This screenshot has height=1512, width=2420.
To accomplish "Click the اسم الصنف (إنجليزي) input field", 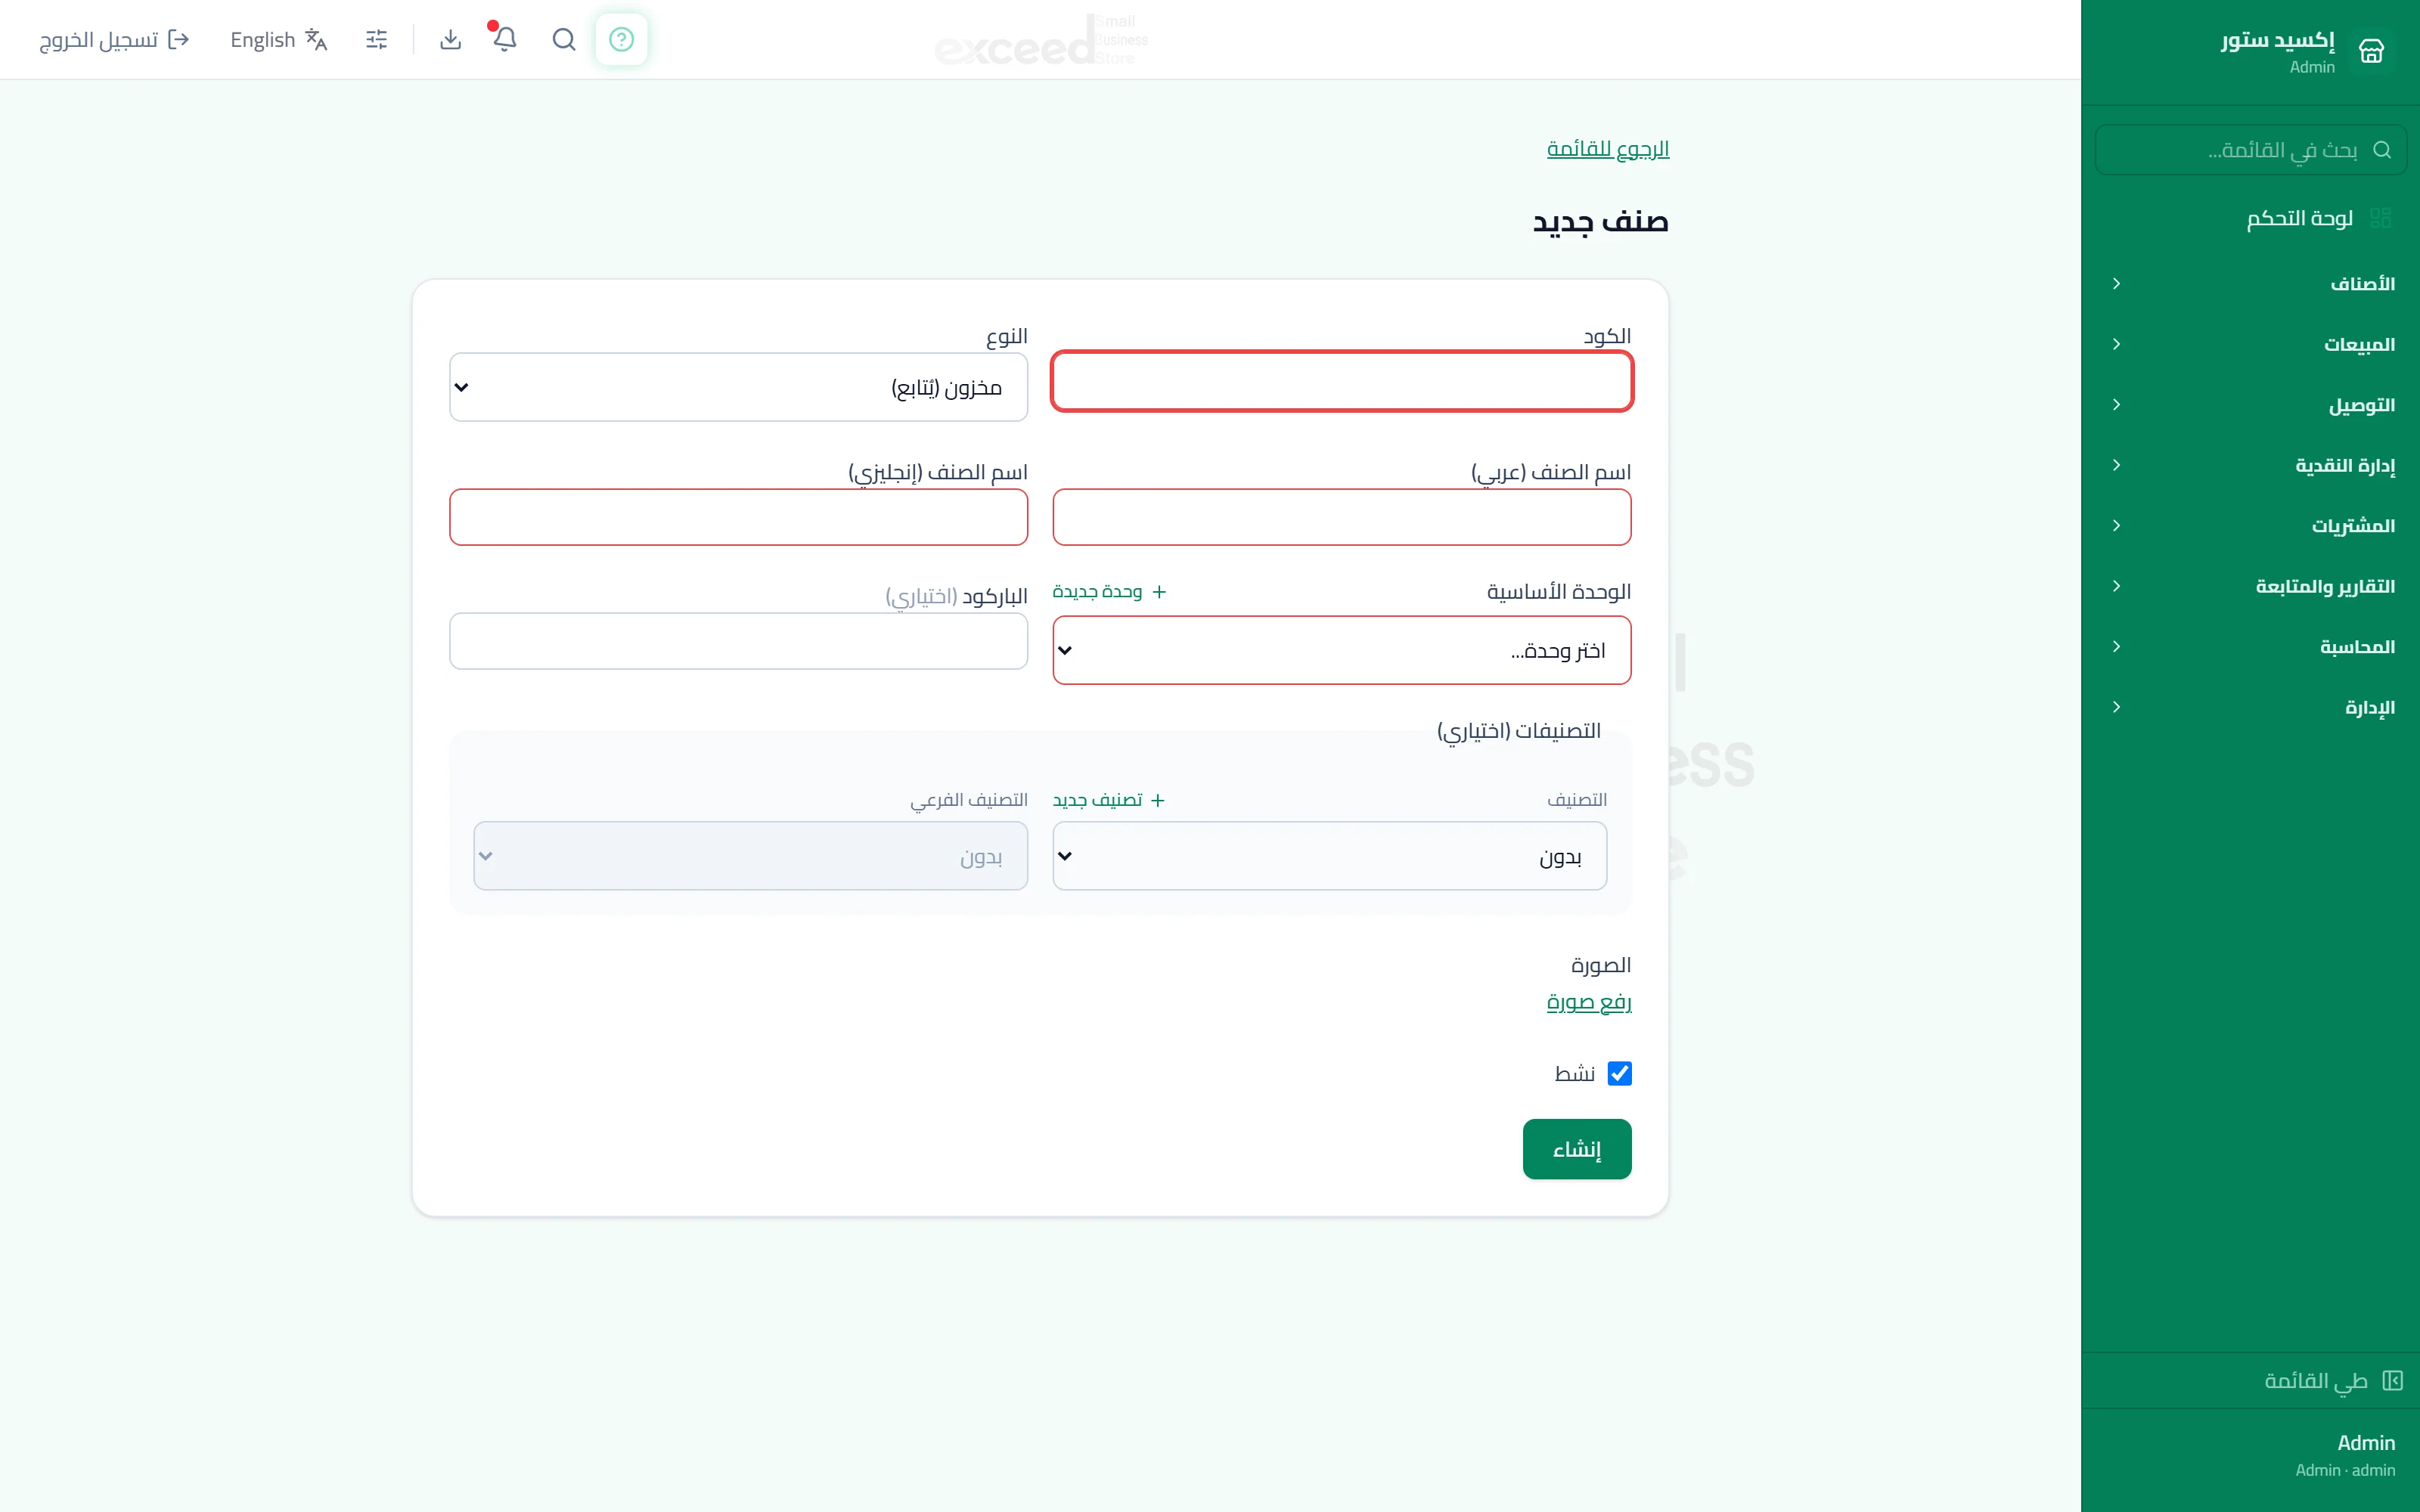I will pyautogui.click(x=738, y=517).
